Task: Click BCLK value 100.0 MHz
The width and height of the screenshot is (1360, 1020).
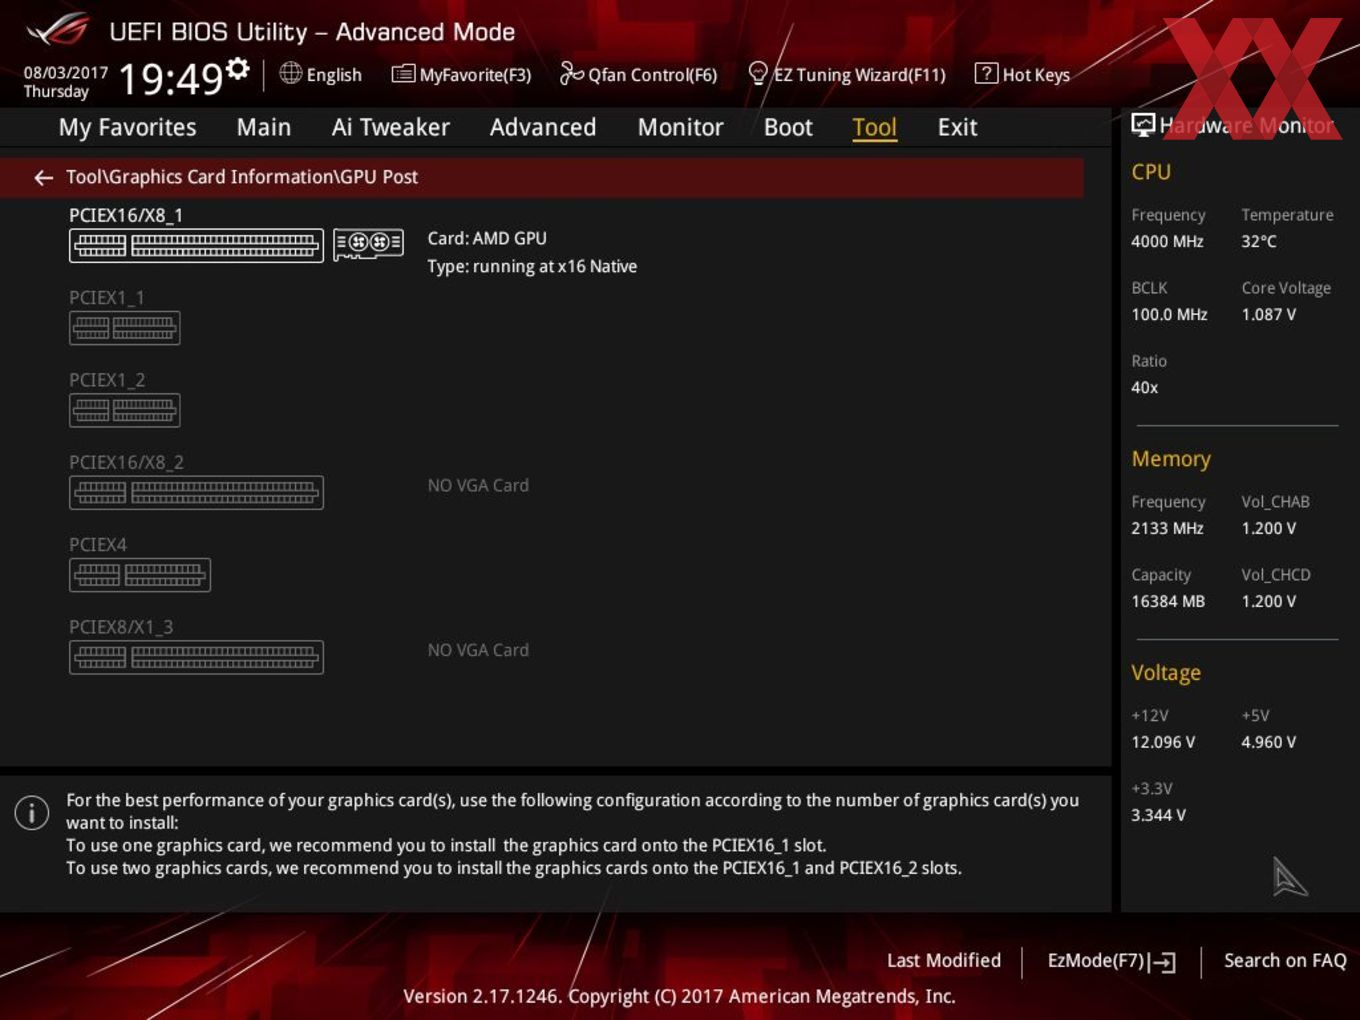Action: (x=1169, y=314)
